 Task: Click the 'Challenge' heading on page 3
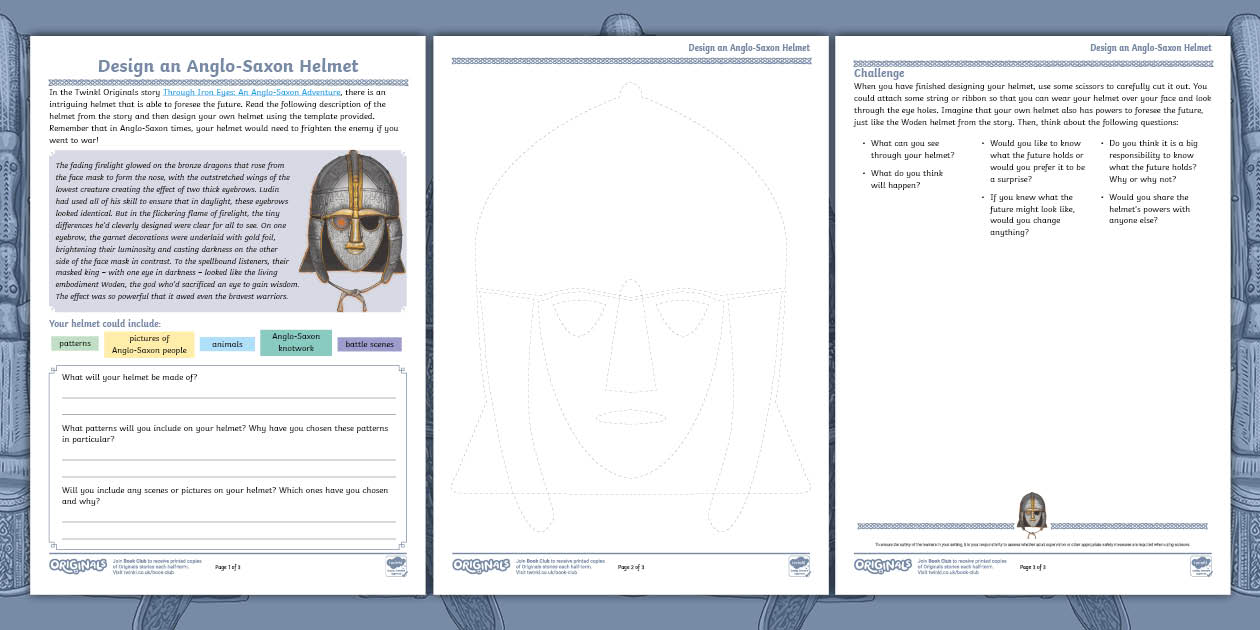tap(879, 73)
